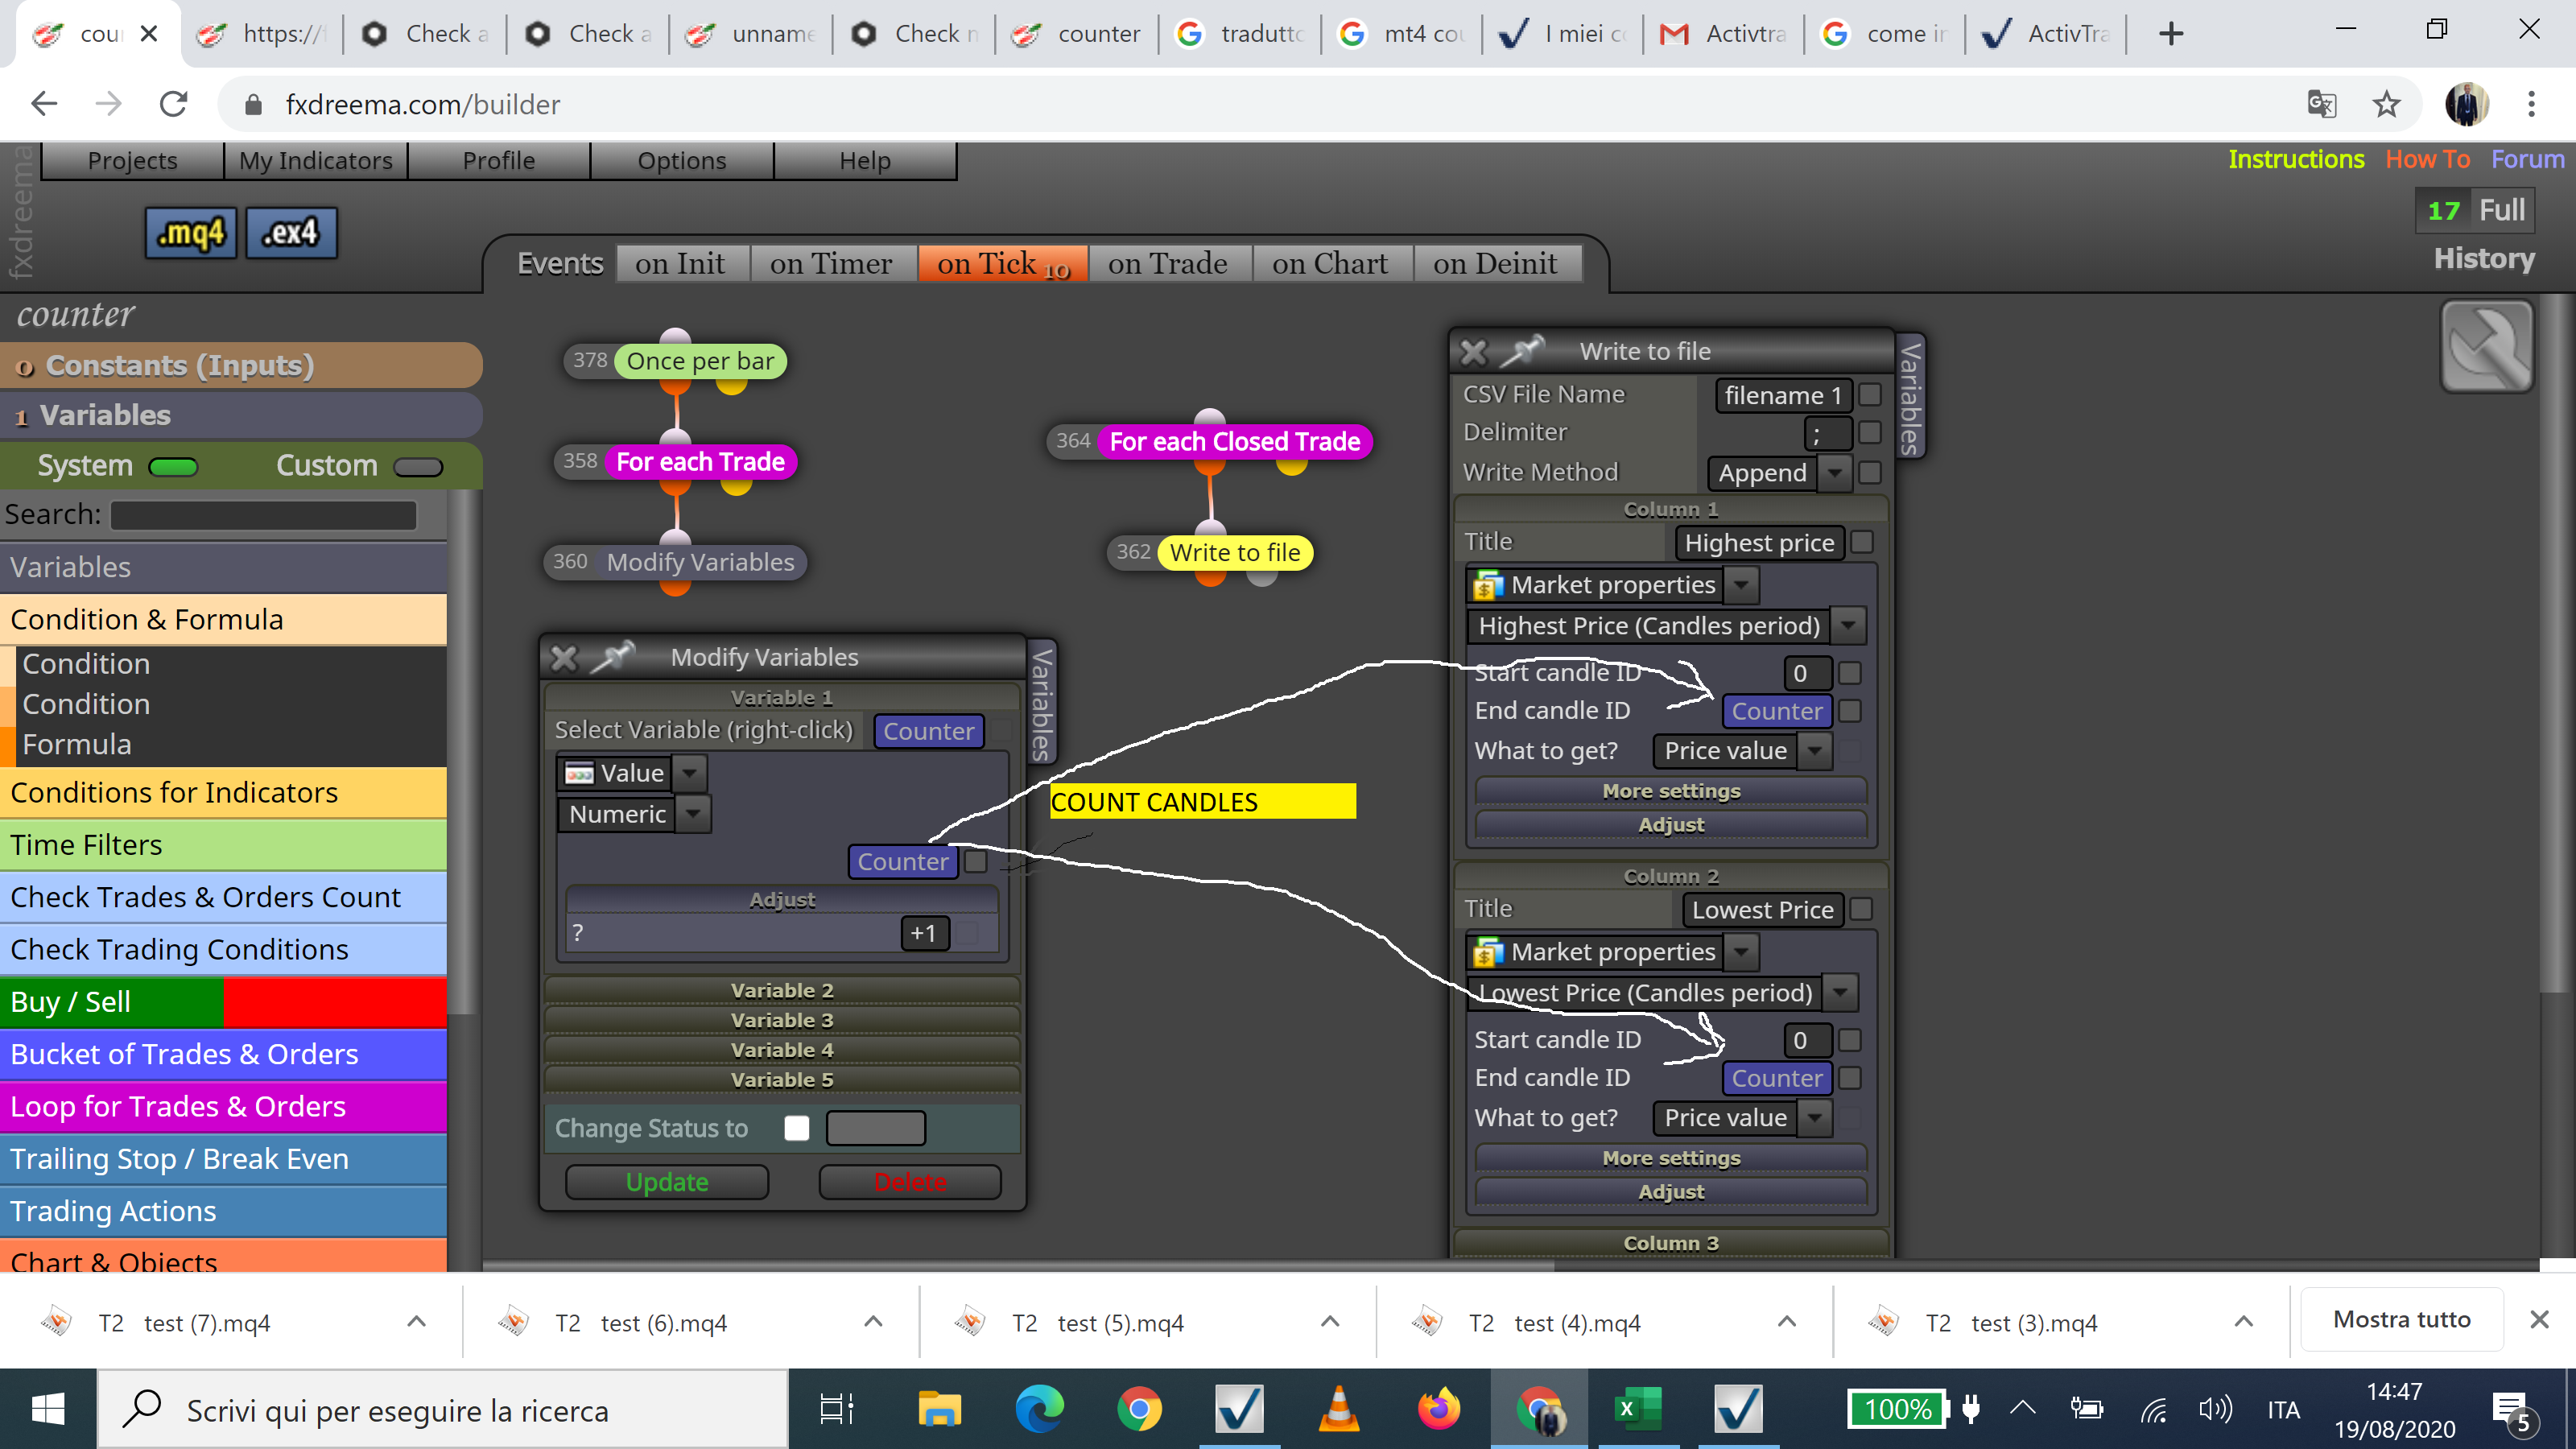Click the .ex4 export icon

[x=291, y=233]
